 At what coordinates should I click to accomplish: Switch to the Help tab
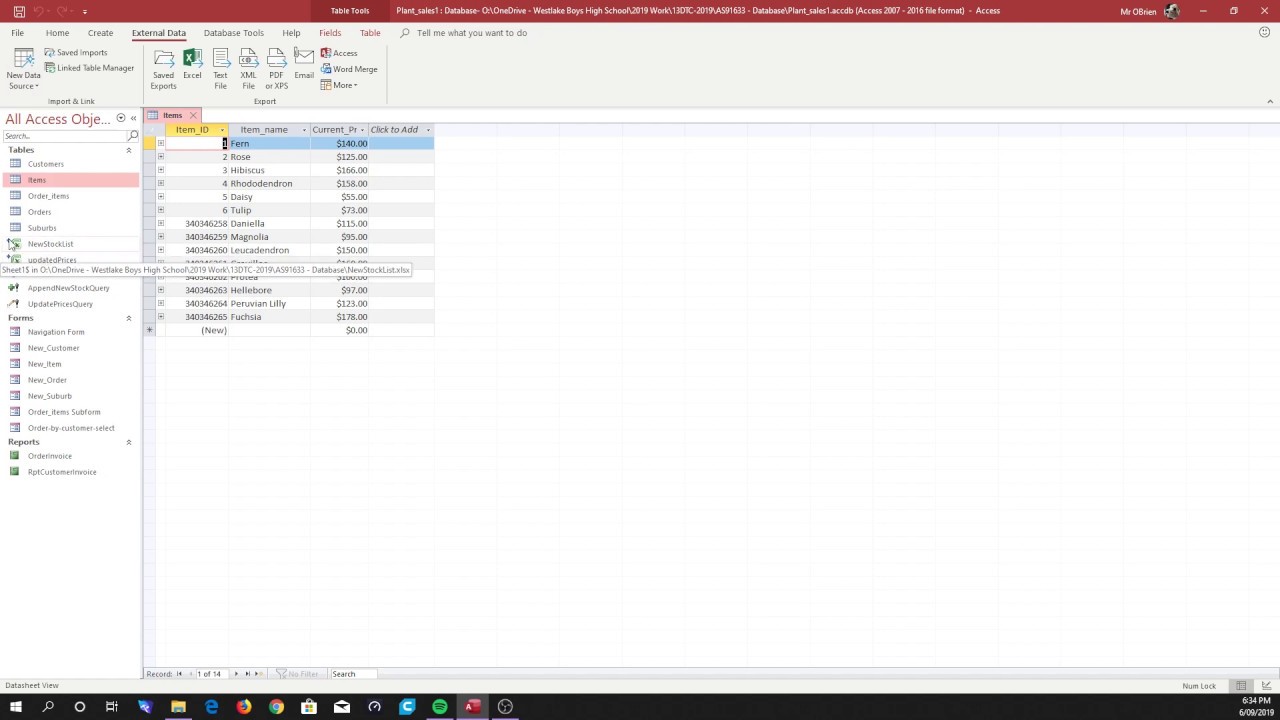pyautogui.click(x=291, y=33)
